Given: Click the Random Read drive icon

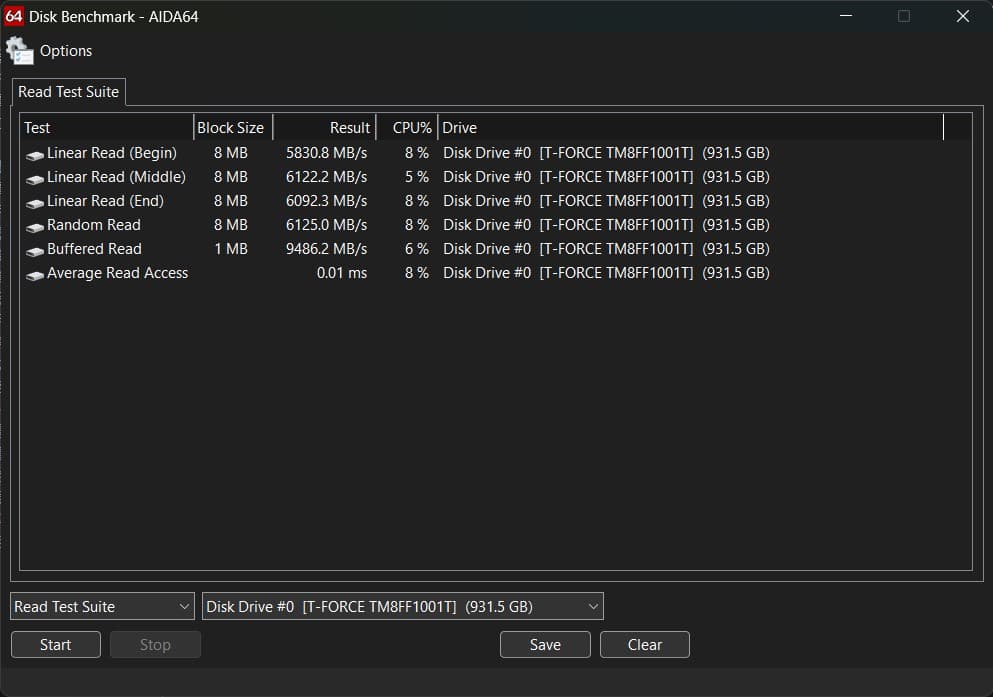Looking at the screenshot, I should 35,226.
